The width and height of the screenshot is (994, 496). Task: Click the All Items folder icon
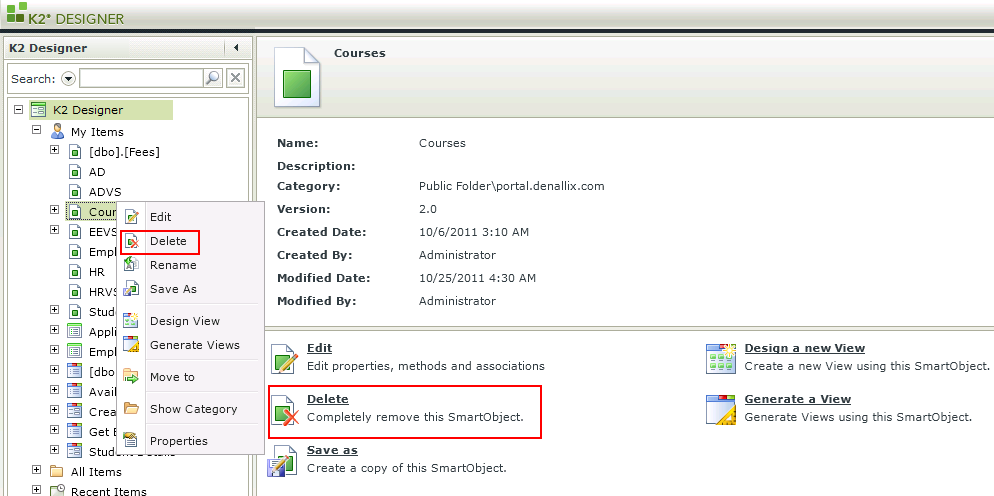57,472
